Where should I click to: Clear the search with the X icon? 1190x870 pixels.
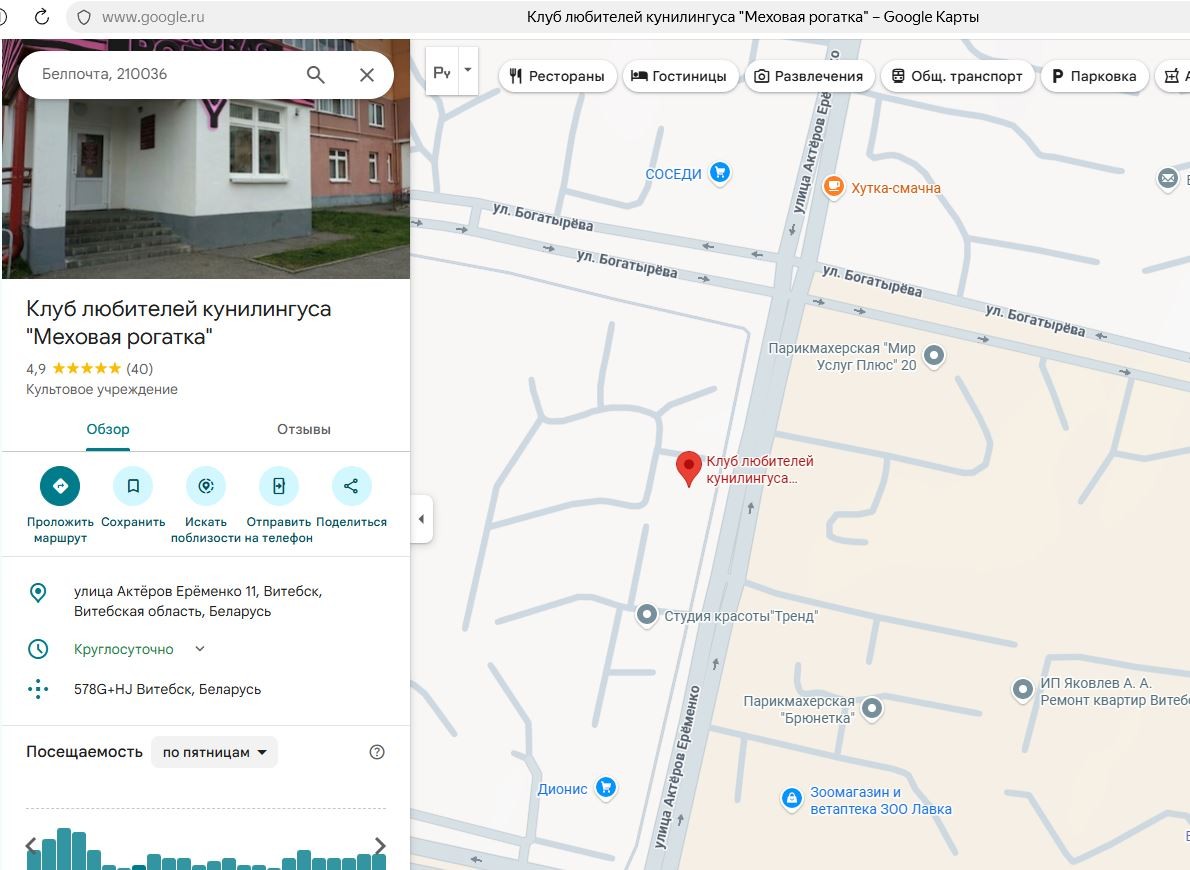pyautogui.click(x=367, y=74)
